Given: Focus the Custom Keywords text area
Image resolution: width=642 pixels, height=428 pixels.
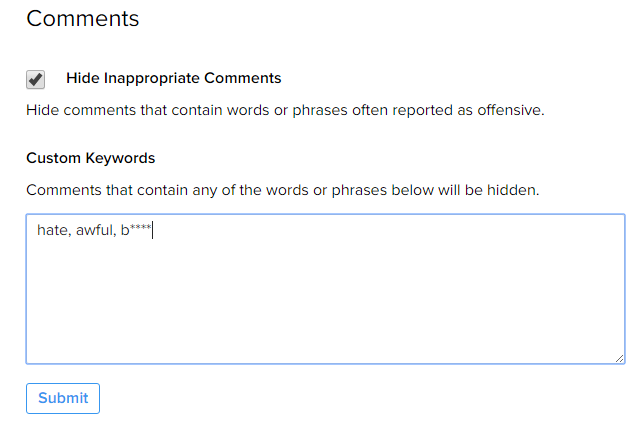Looking at the screenshot, I should [325, 300].
